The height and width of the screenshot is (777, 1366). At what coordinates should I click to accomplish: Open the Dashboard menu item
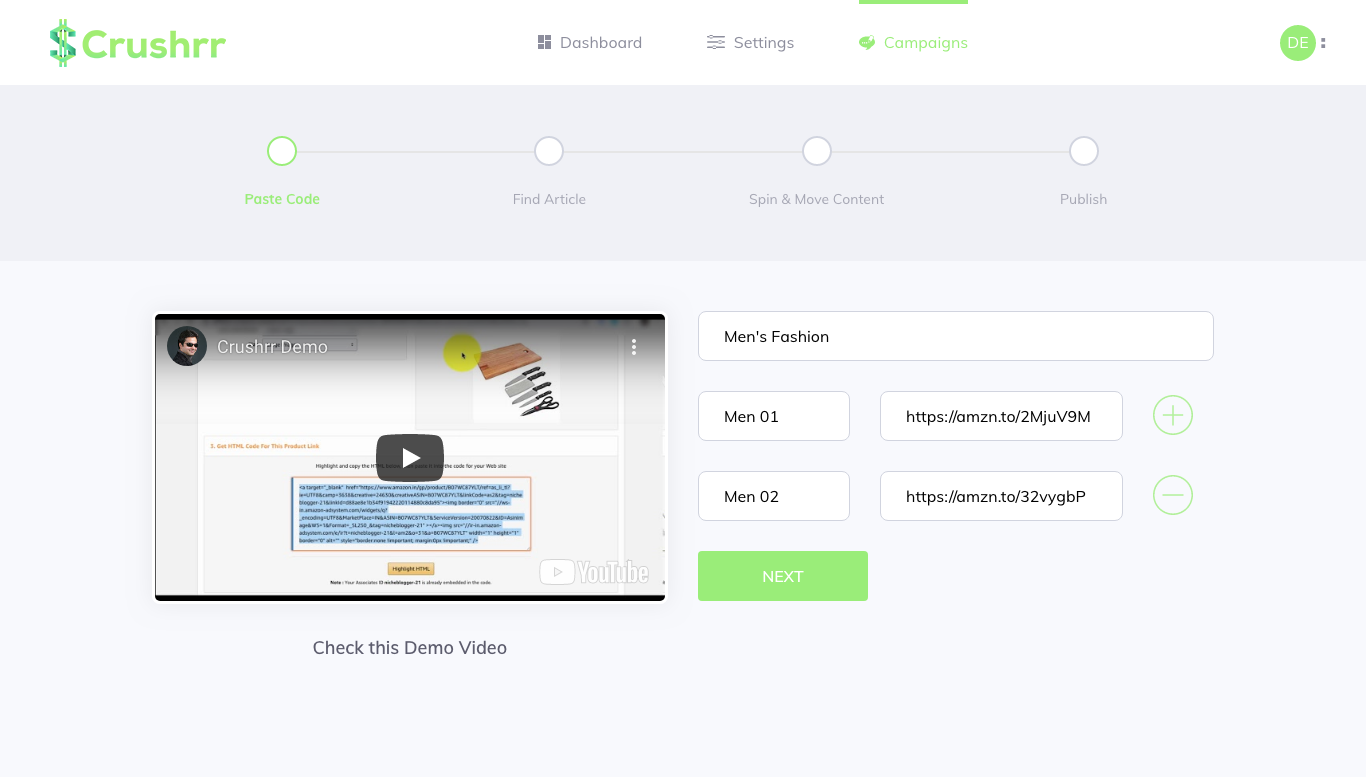(x=590, y=43)
